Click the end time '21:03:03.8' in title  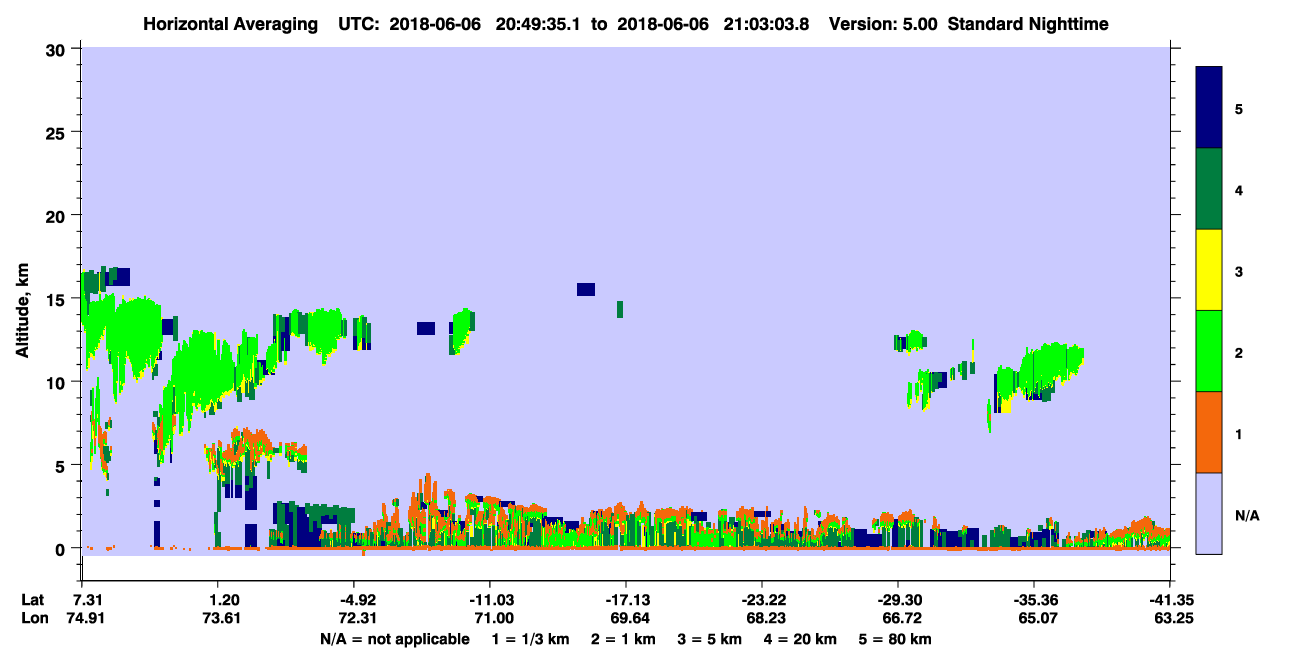[x=766, y=24]
